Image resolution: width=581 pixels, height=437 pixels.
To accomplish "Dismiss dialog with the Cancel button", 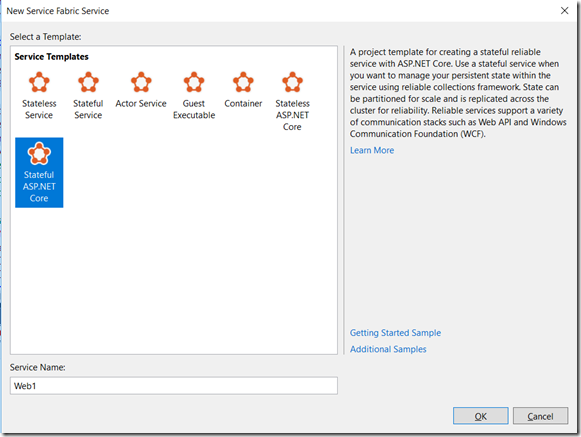I will pos(540,416).
